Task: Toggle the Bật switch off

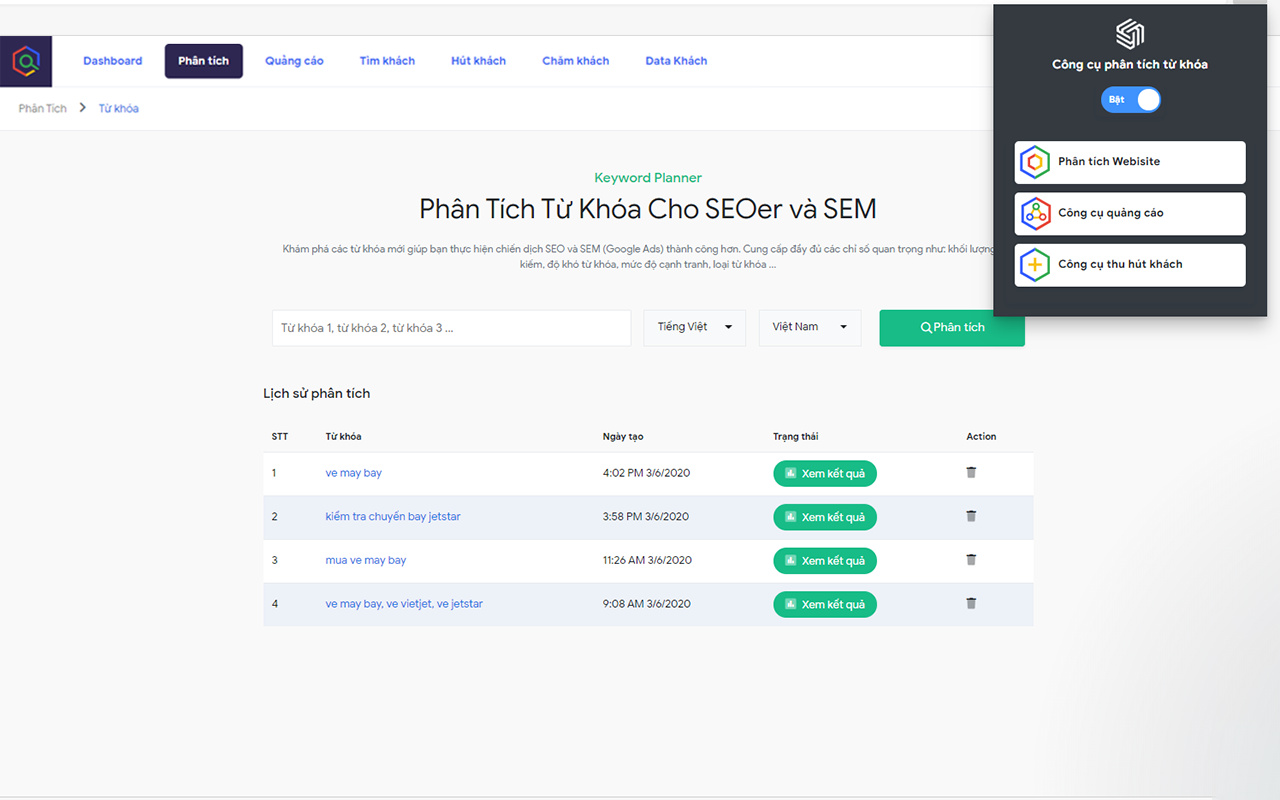Action: pyautogui.click(x=1131, y=100)
